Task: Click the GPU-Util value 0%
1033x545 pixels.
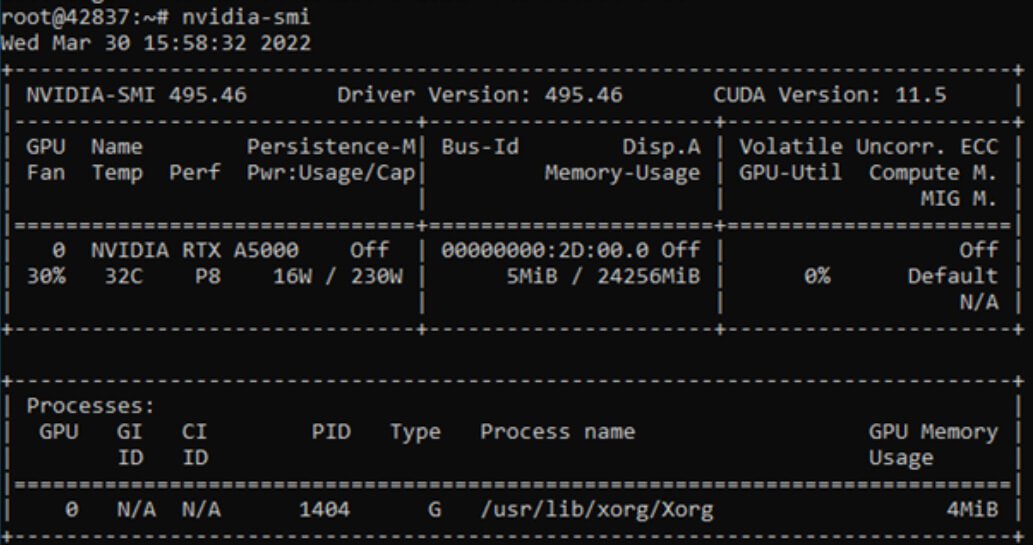Action: (817, 276)
